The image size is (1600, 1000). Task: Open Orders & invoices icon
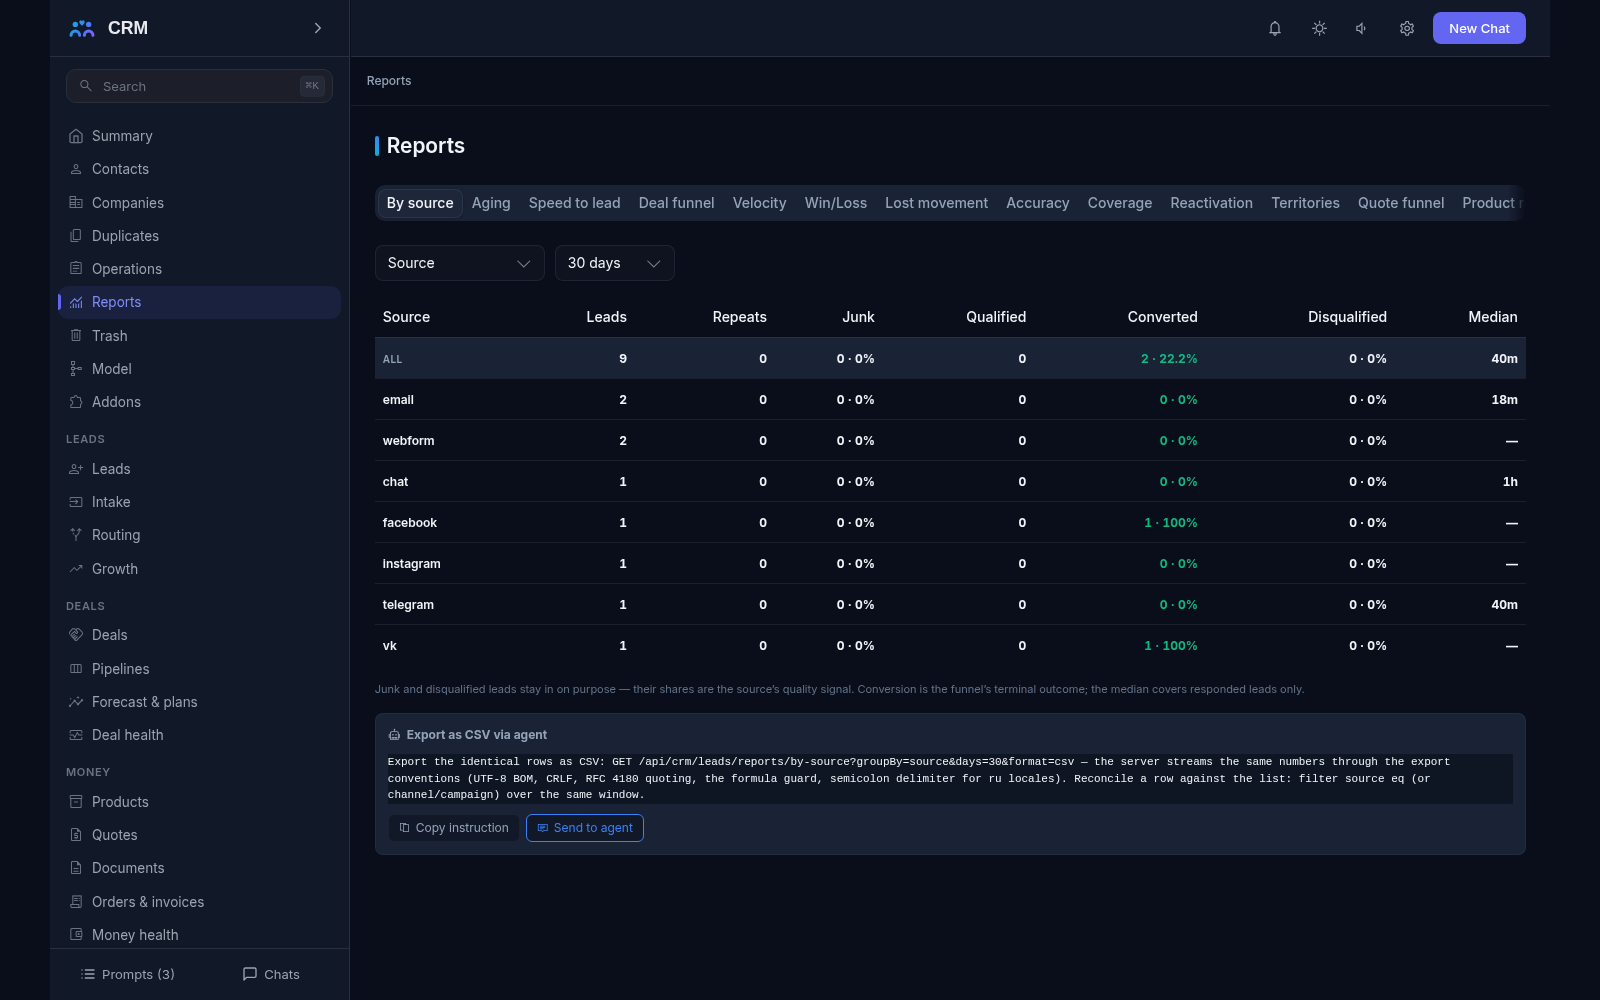point(76,902)
